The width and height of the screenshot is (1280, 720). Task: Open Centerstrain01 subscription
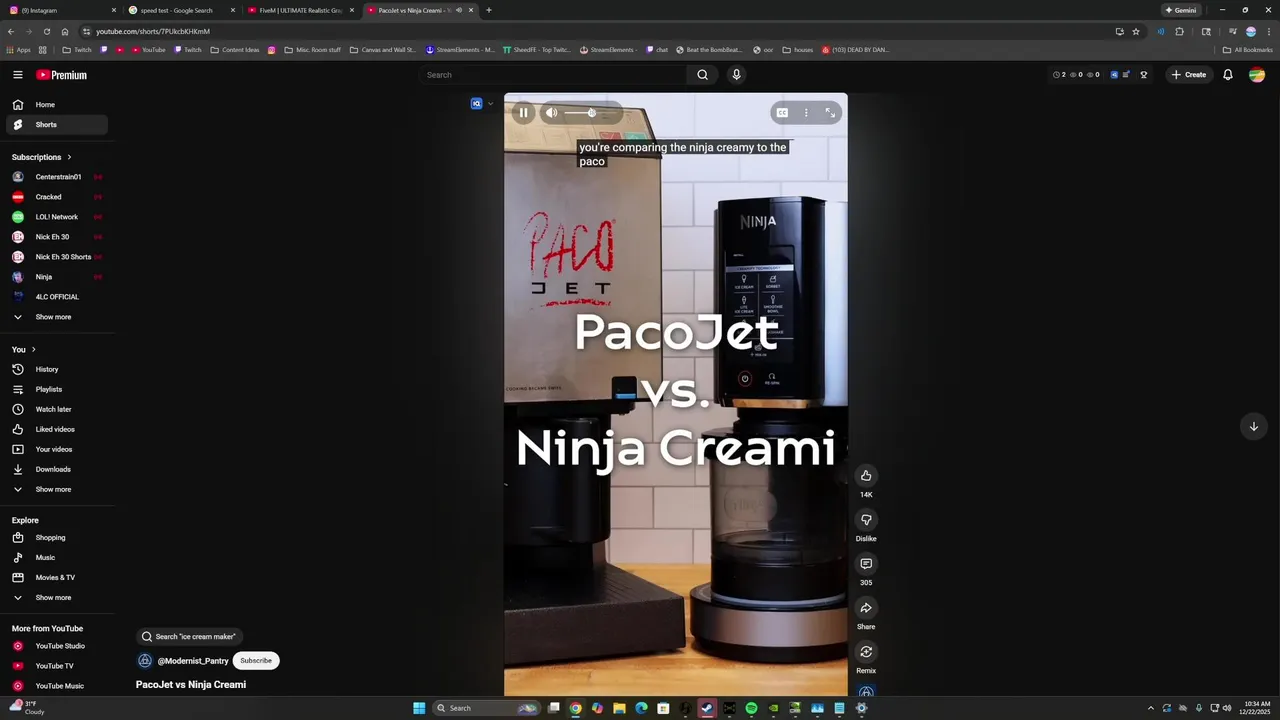coord(57,177)
